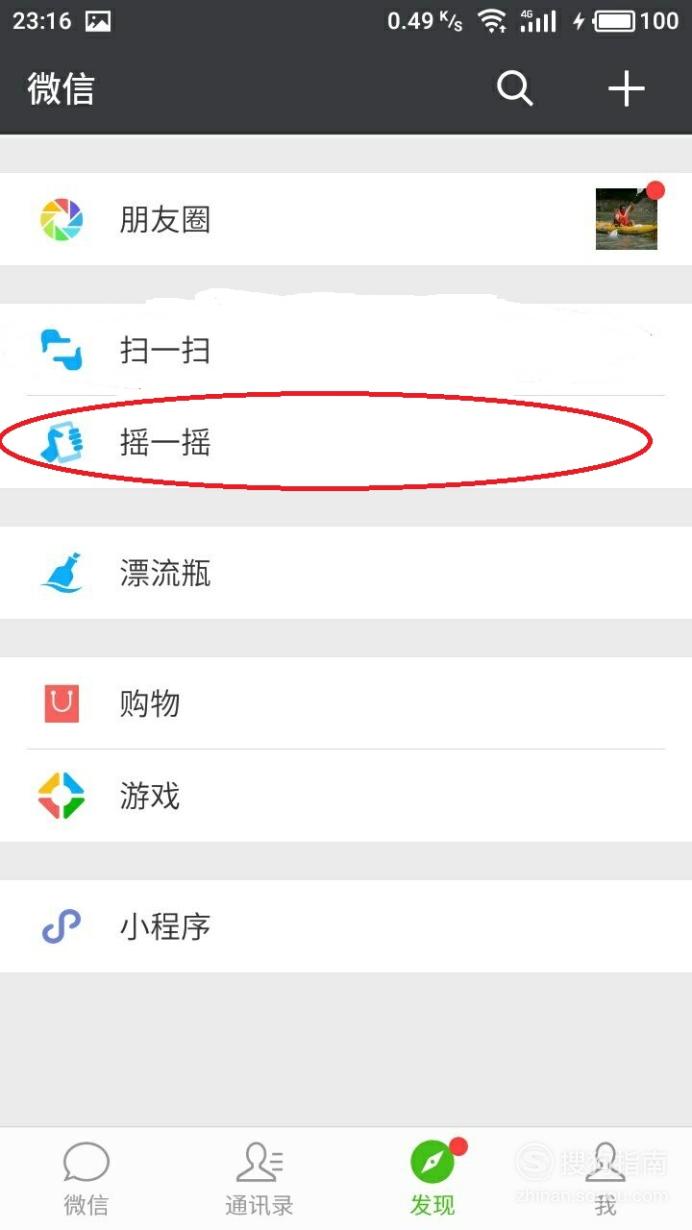The image size is (692, 1230).
Task: Open the 朋友圈 entry
Action: 346,219
